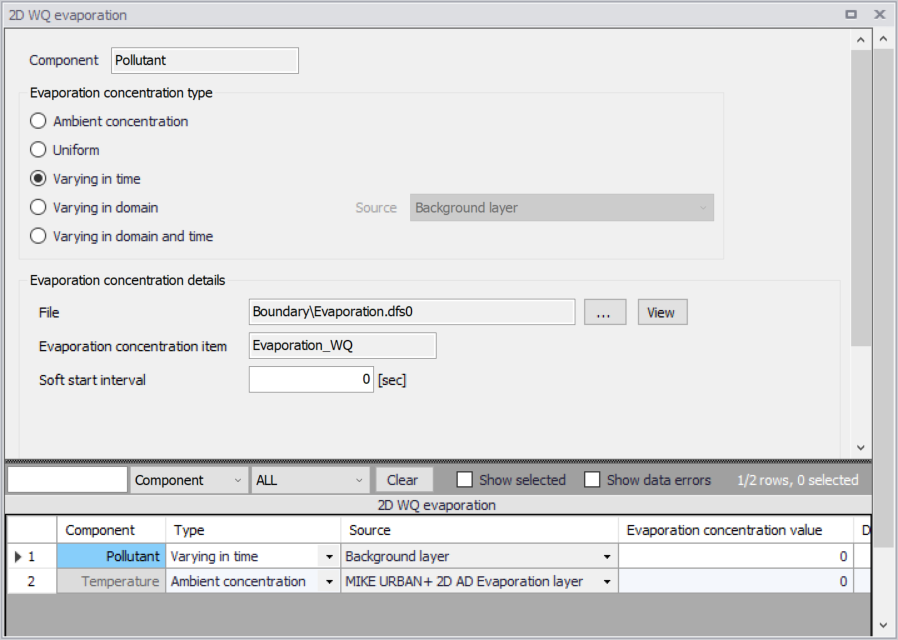Open the Background layer Source dropdown in form
The height and width of the screenshot is (640, 898).
click(x=562, y=207)
